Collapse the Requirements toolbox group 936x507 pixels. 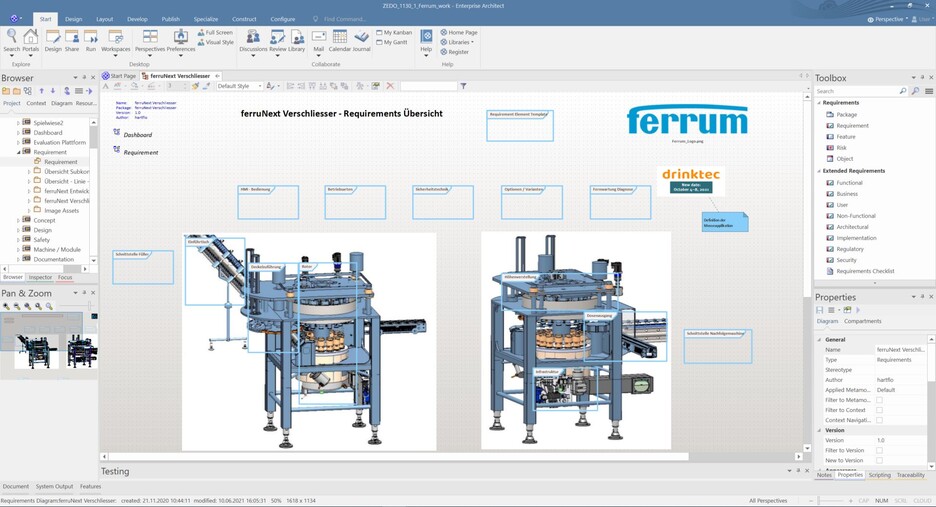click(819, 103)
